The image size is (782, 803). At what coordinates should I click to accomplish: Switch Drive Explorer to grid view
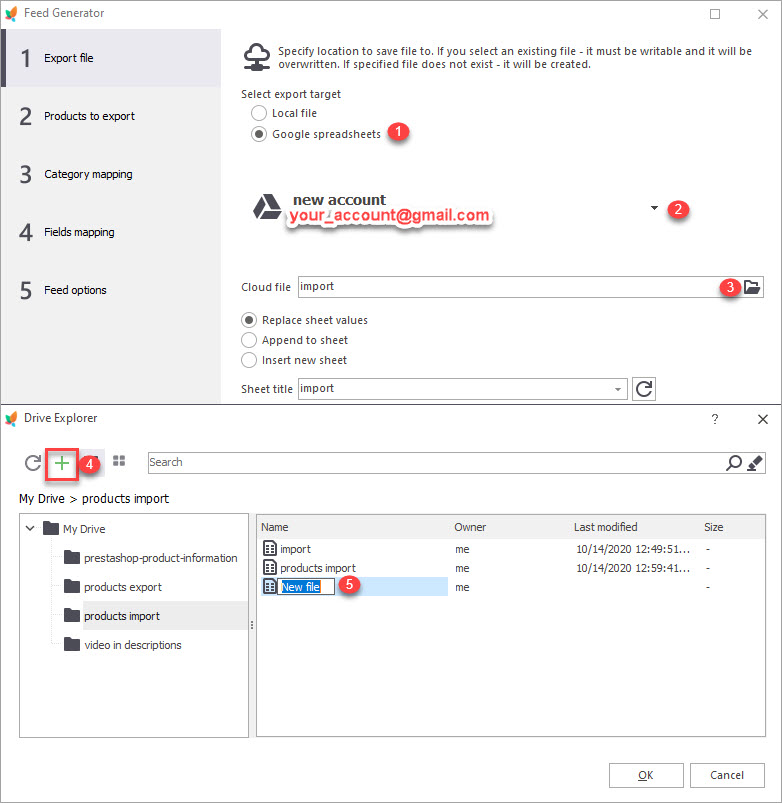pos(119,461)
